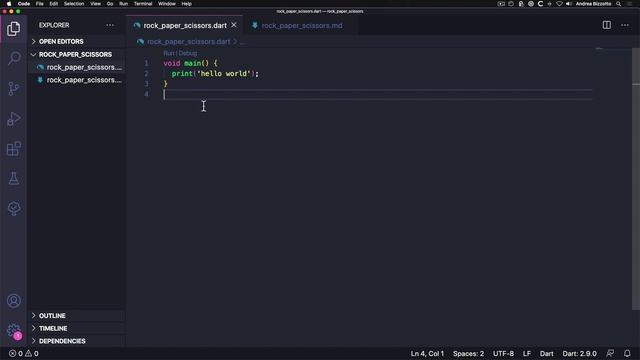This screenshot has width=640, height=360.
Task: Close the rock_paper_scissors.dart tab
Action: [x=234, y=25]
